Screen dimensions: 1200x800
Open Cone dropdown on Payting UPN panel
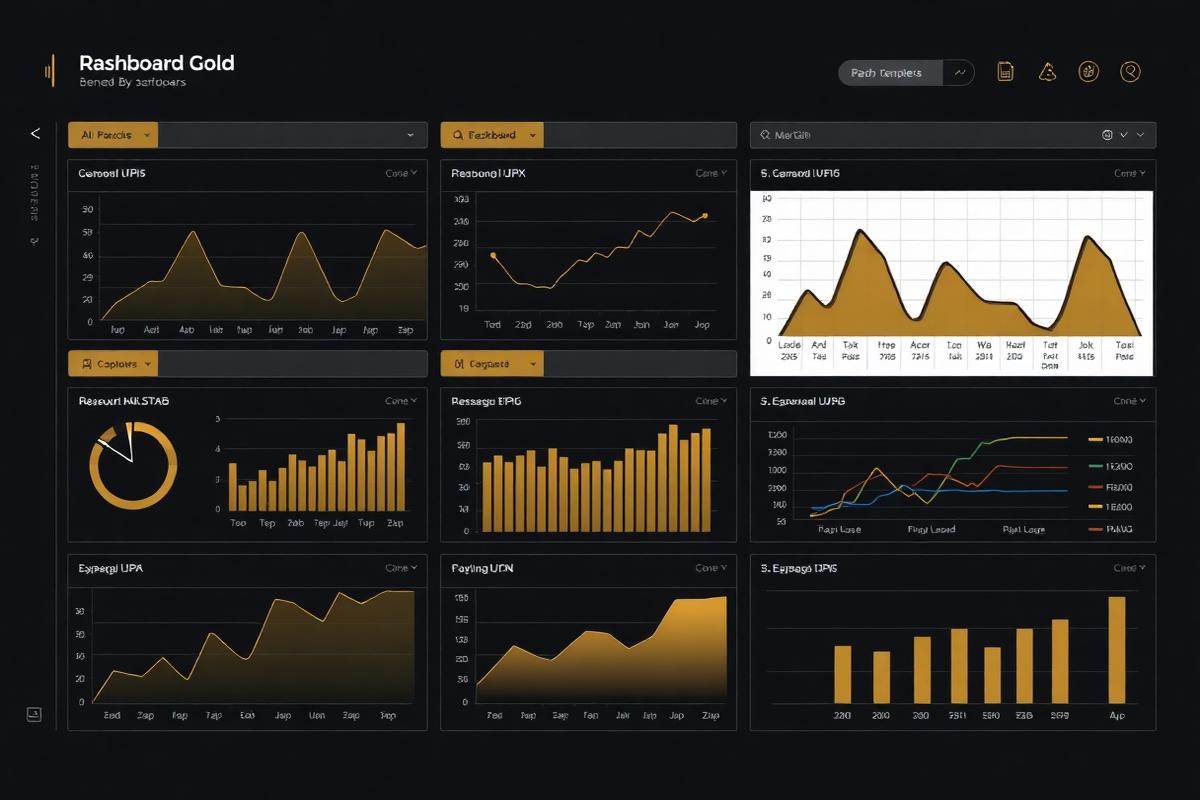click(x=711, y=568)
